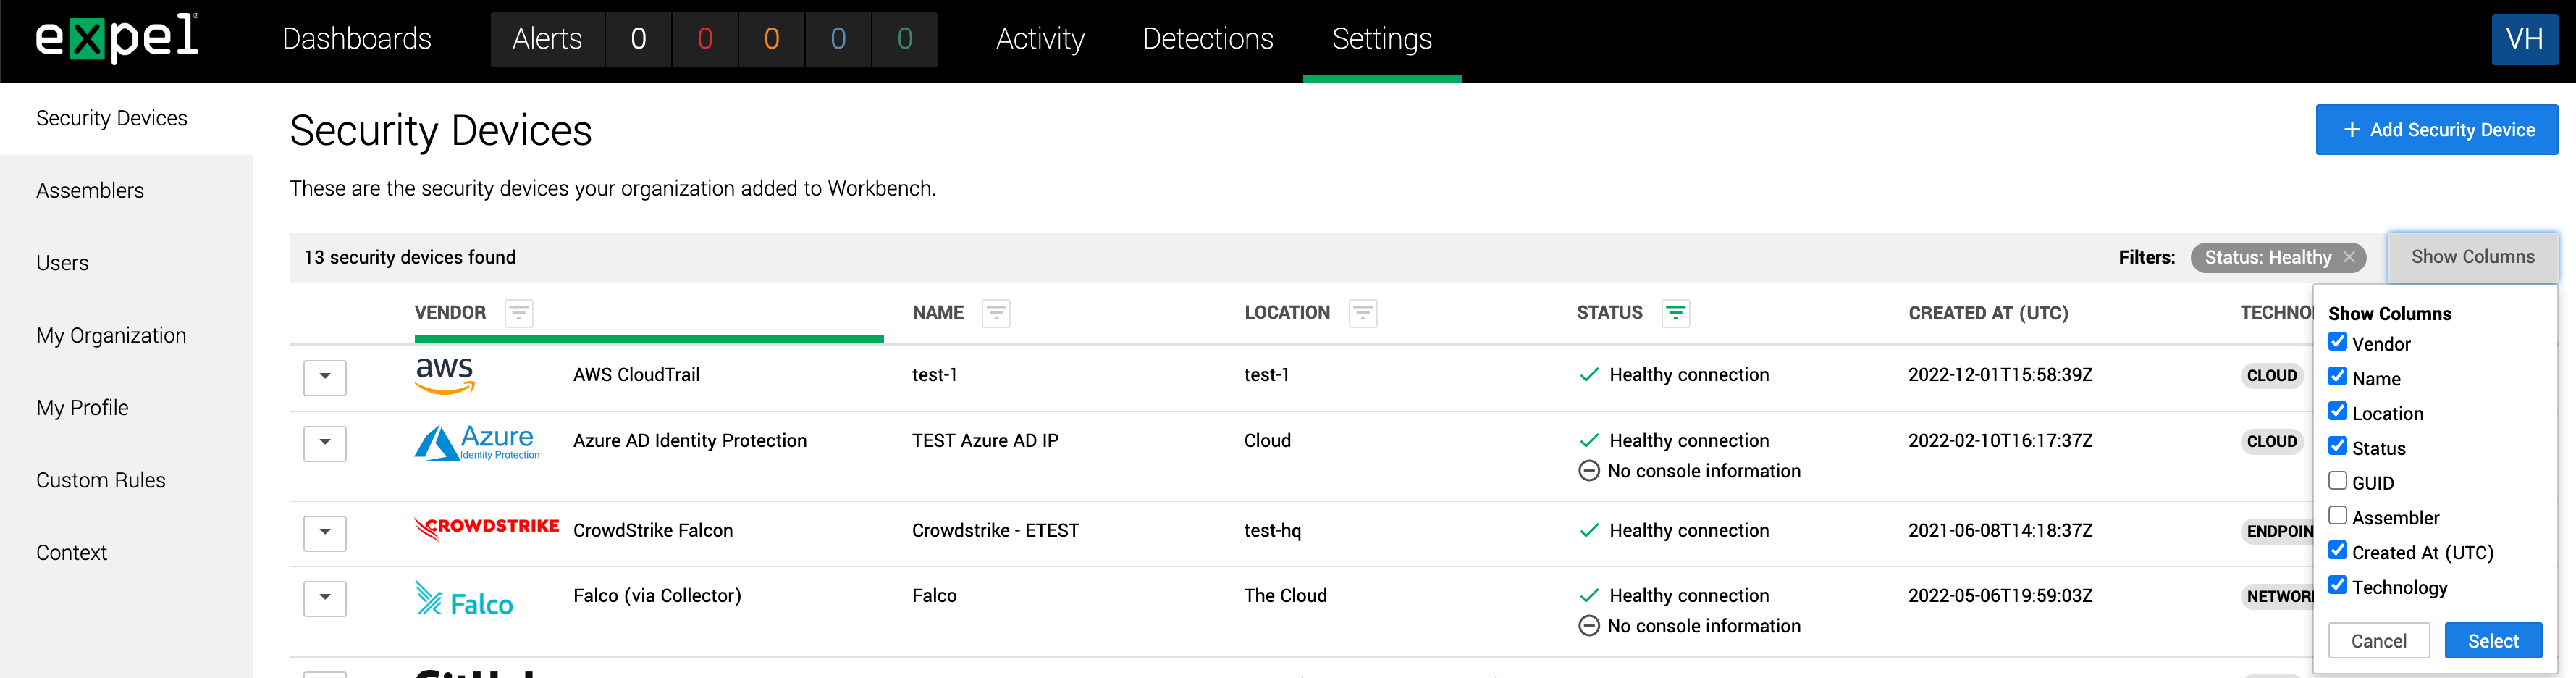
Task: Uncheck the Location column checkbox
Action: pyautogui.click(x=2337, y=412)
